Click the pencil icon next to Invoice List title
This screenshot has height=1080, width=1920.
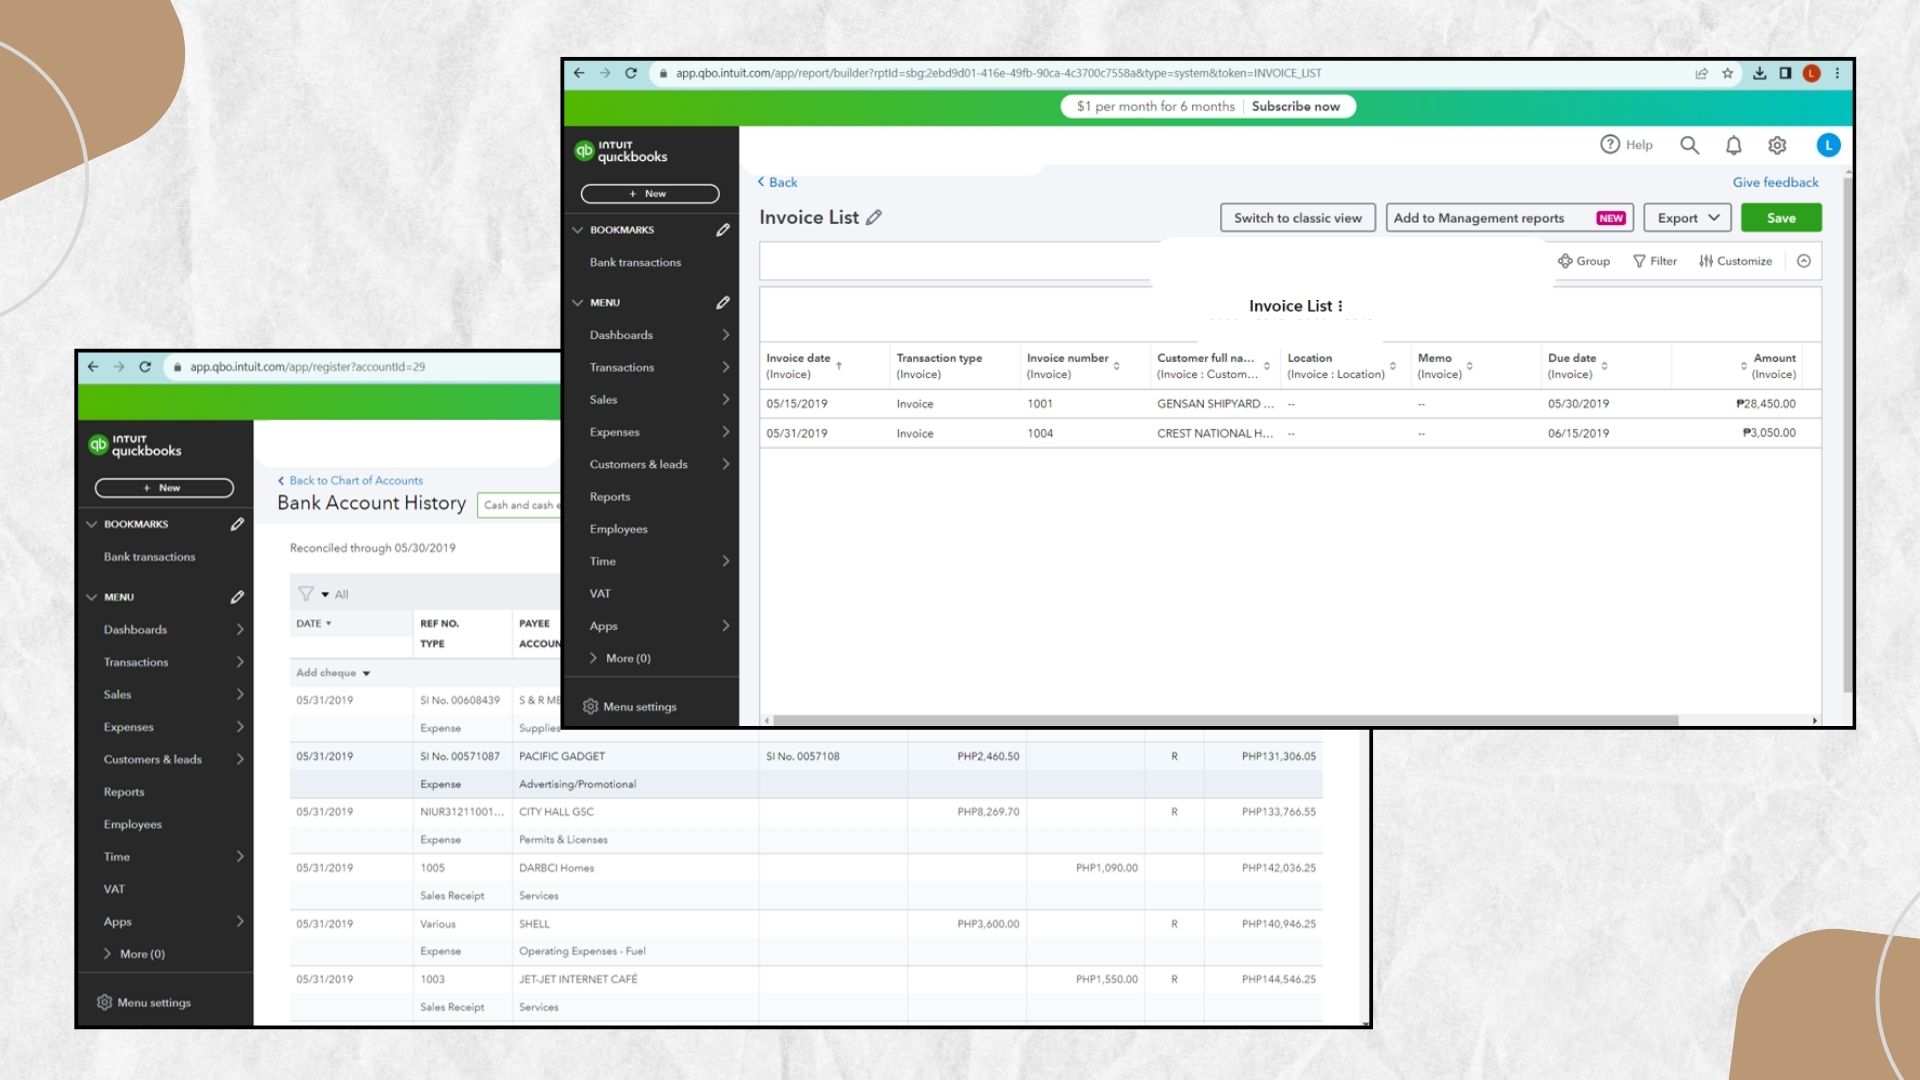(x=874, y=217)
